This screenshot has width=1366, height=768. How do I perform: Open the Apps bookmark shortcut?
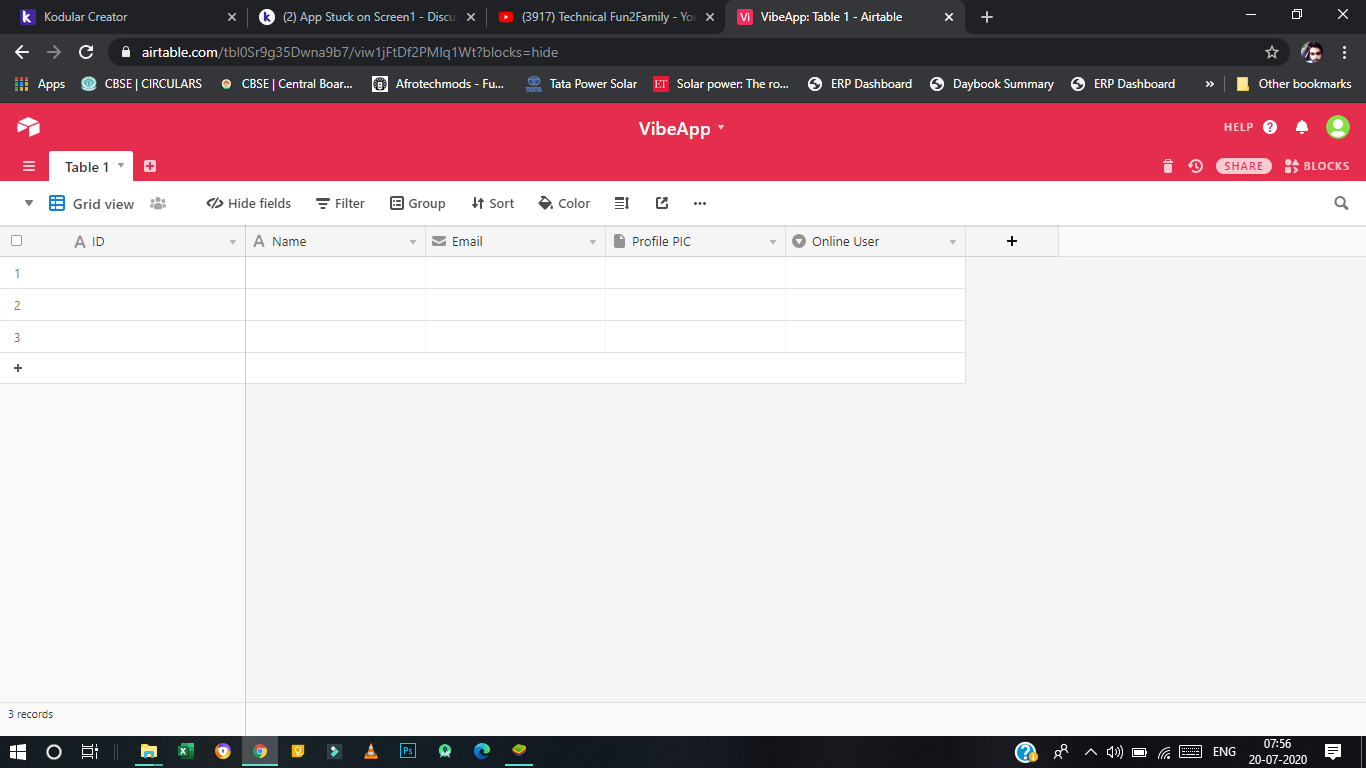[x=40, y=84]
